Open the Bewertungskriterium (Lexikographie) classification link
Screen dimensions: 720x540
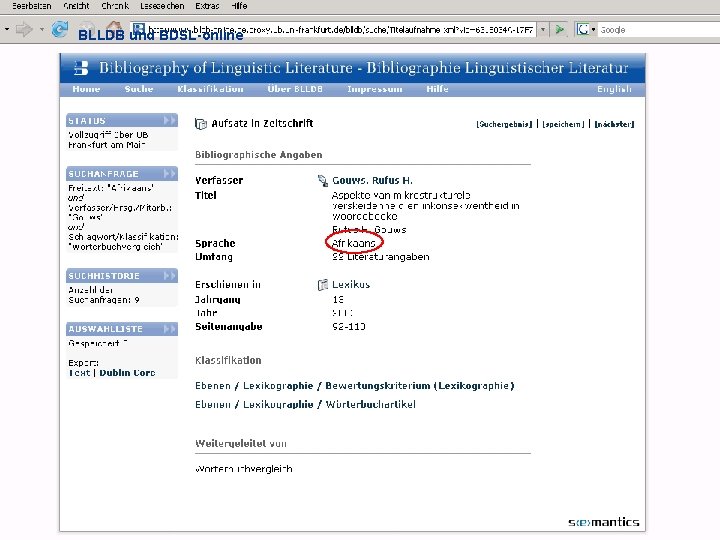[420, 386]
